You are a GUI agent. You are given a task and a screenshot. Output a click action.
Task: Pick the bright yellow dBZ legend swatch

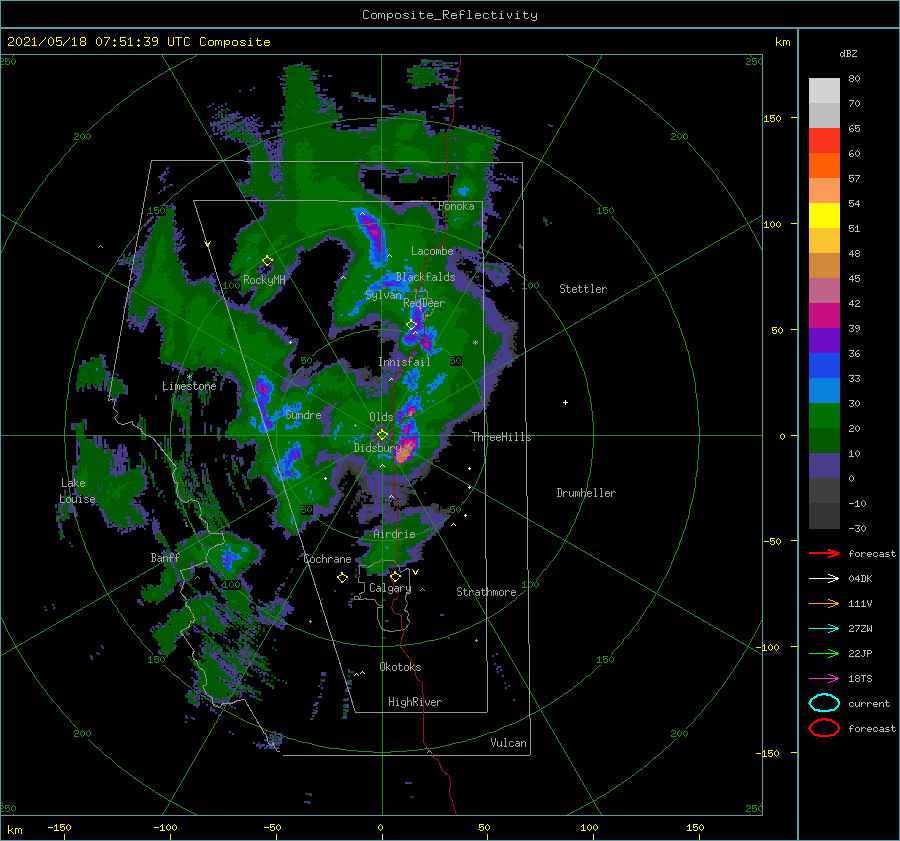tap(824, 215)
